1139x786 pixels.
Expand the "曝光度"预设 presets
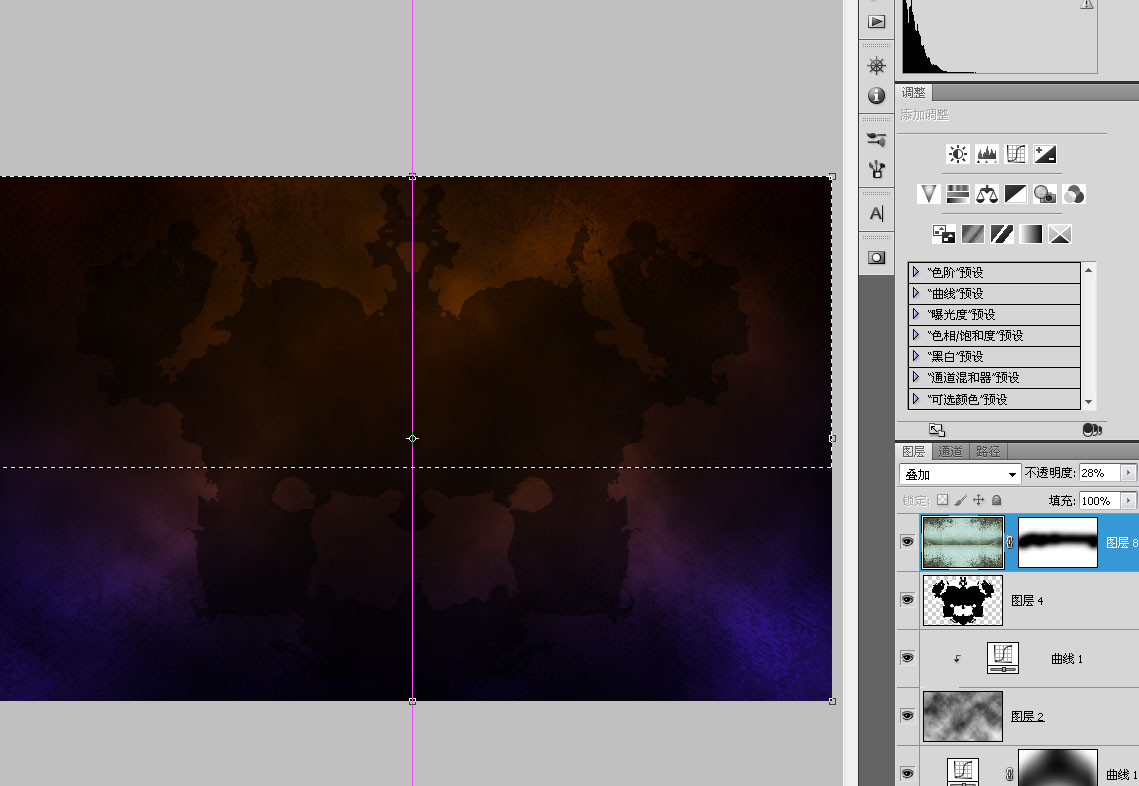point(916,314)
